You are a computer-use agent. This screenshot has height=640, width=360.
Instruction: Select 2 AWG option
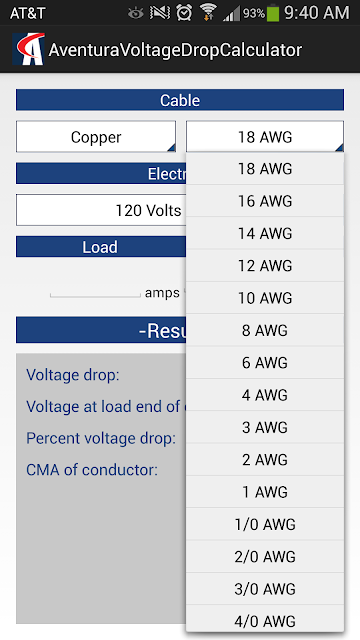pyautogui.click(x=265, y=460)
